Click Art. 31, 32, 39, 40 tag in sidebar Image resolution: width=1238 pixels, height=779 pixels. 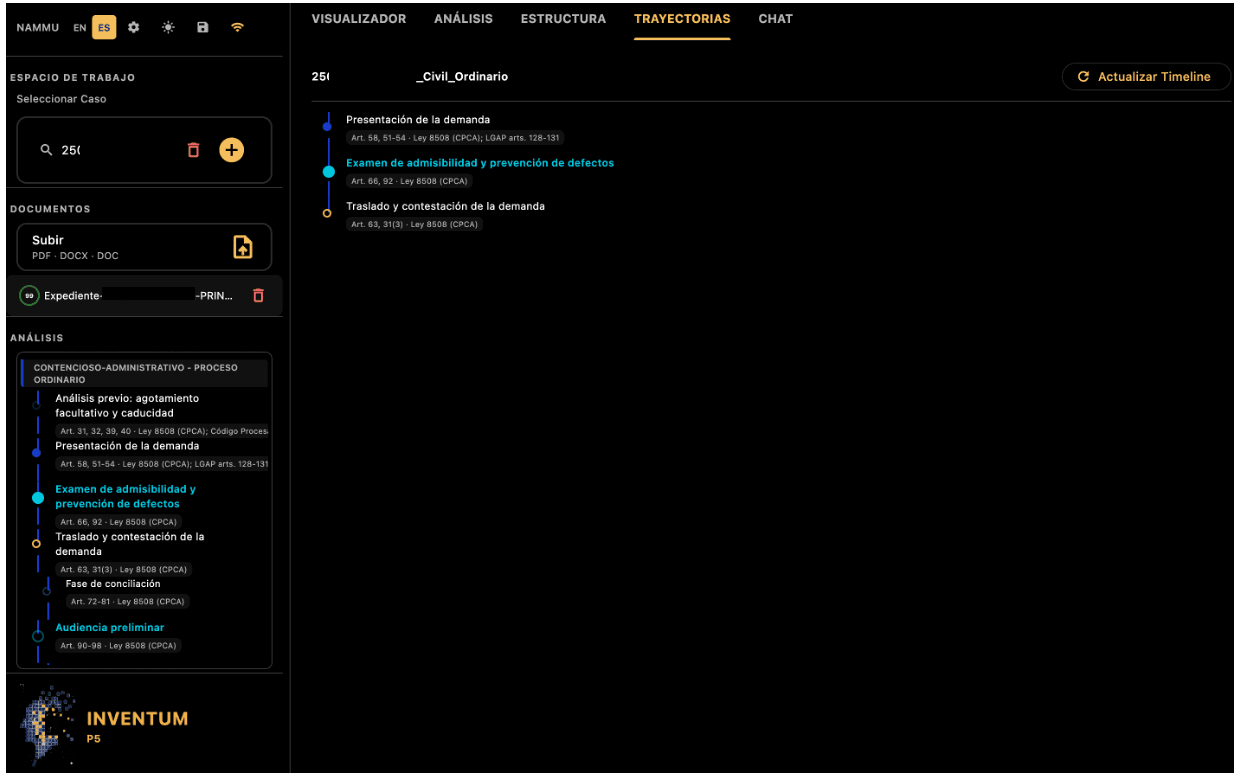[x=163, y=431]
